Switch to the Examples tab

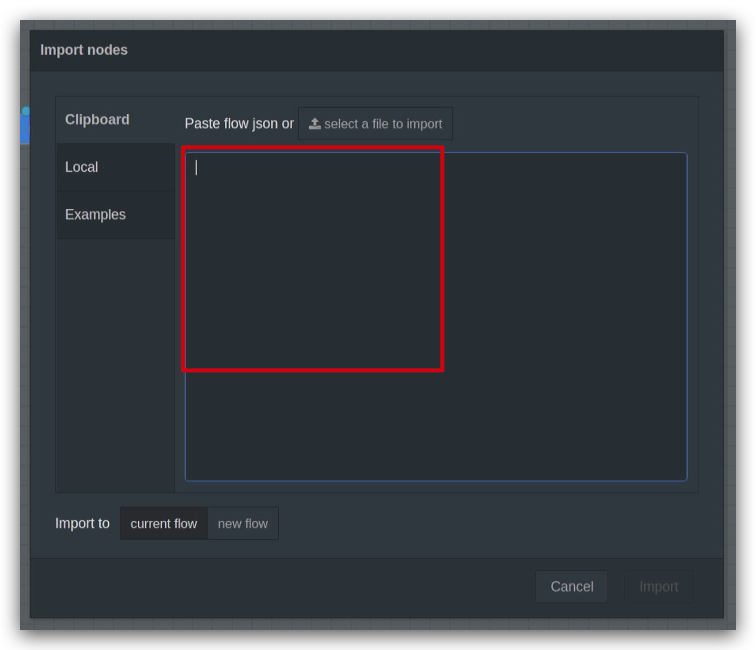tap(115, 215)
